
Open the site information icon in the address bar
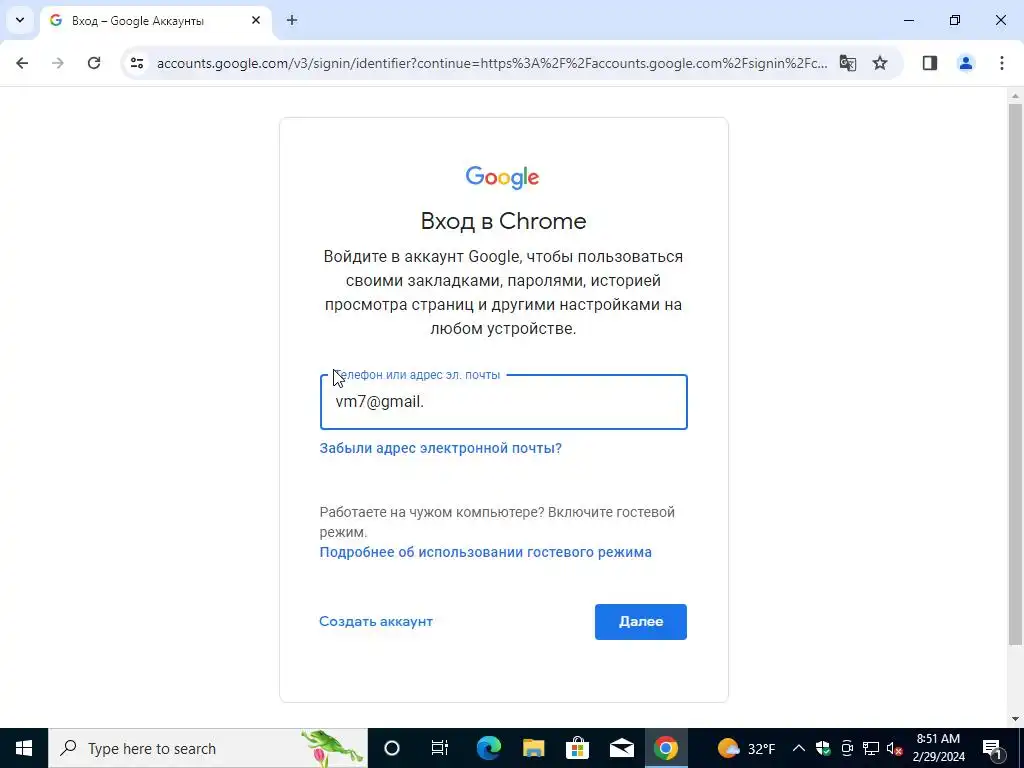[x=136, y=63]
